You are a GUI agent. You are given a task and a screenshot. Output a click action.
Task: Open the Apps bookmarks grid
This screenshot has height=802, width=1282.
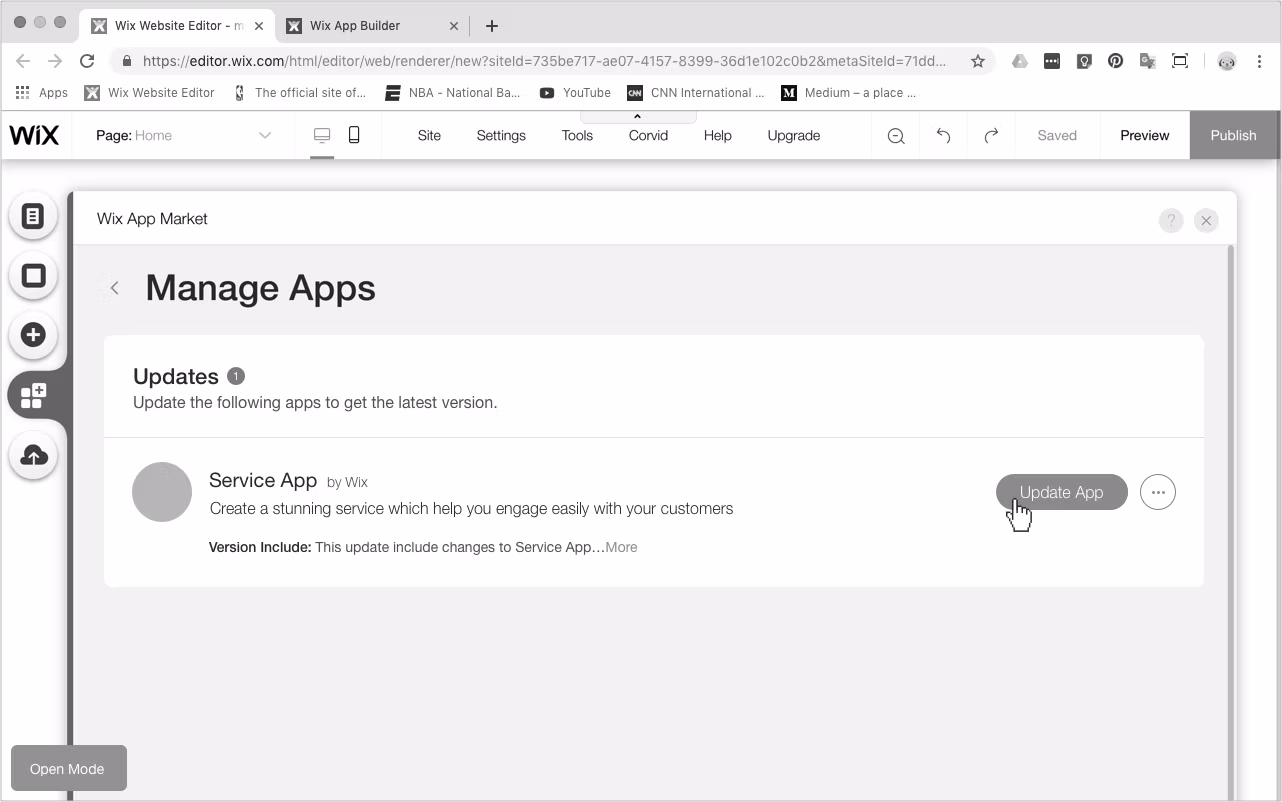pyautogui.click(x=42, y=93)
